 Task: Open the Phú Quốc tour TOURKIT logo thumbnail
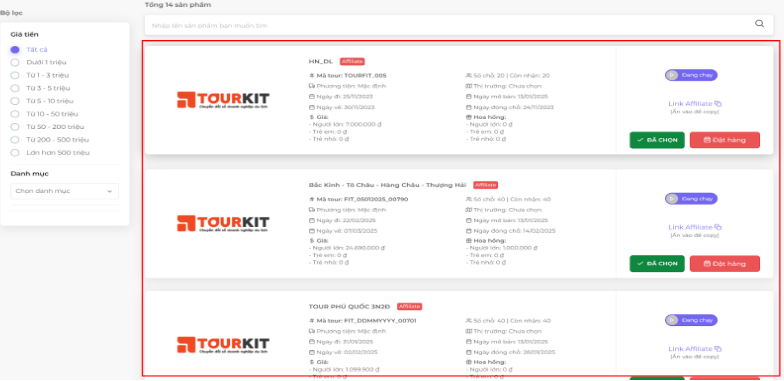(x=223, y=345)
